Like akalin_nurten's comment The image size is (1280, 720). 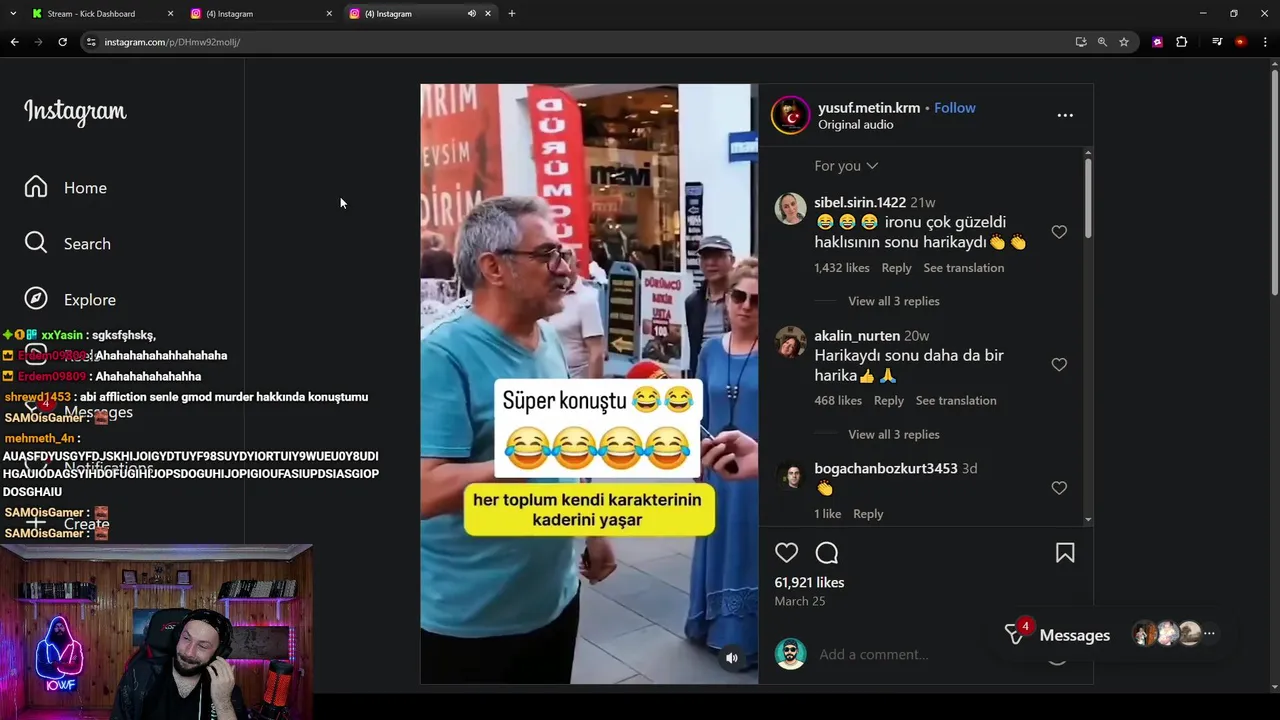[x=1059, y=365]
